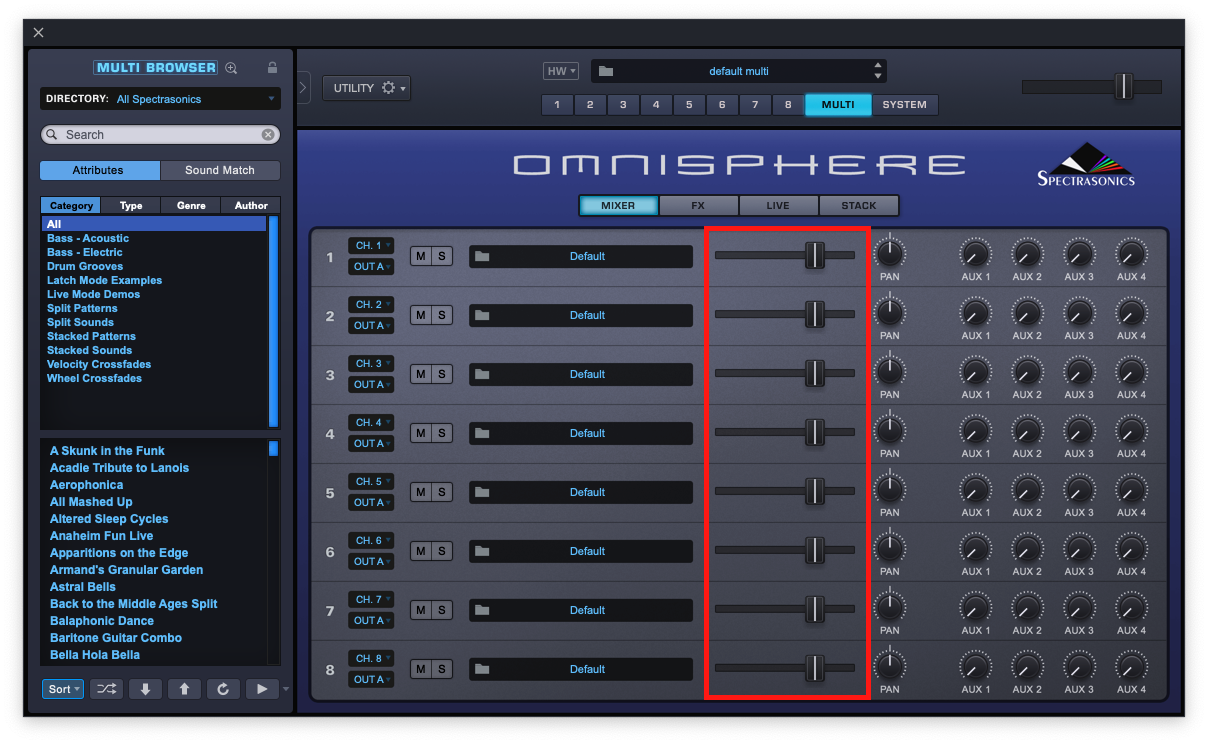Open folder icon on mixer row 3
Viewport: 1208px width, 744px height.
click(x=482, y=374)
